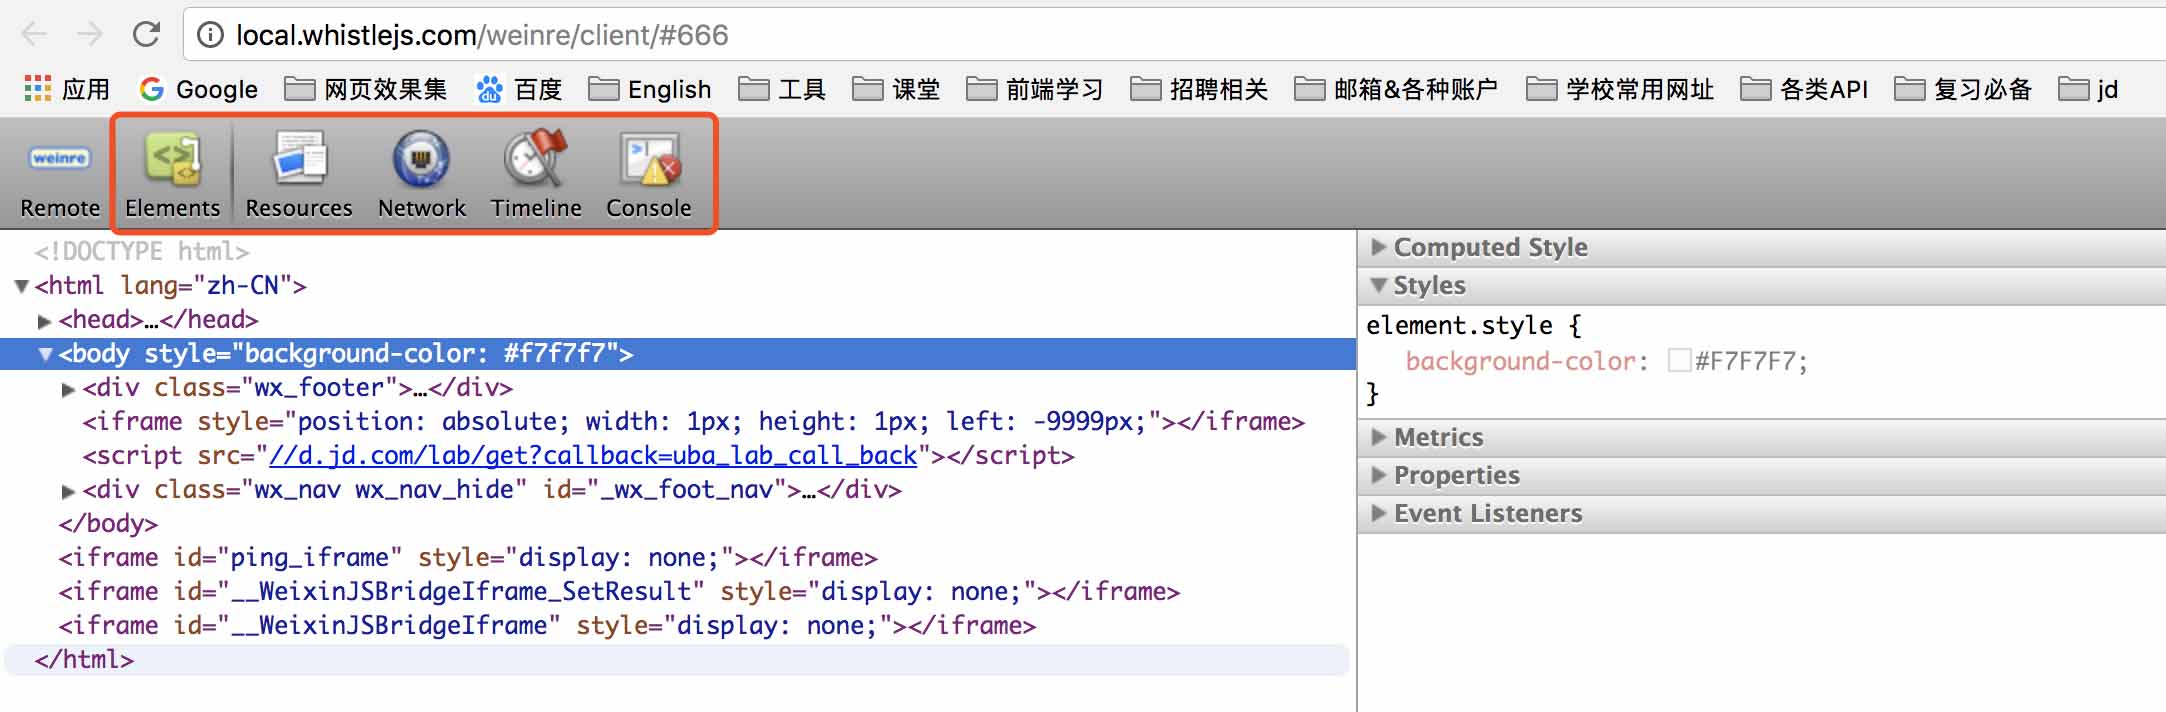Select the absolute-positioned iframe line

pos(693,422)
